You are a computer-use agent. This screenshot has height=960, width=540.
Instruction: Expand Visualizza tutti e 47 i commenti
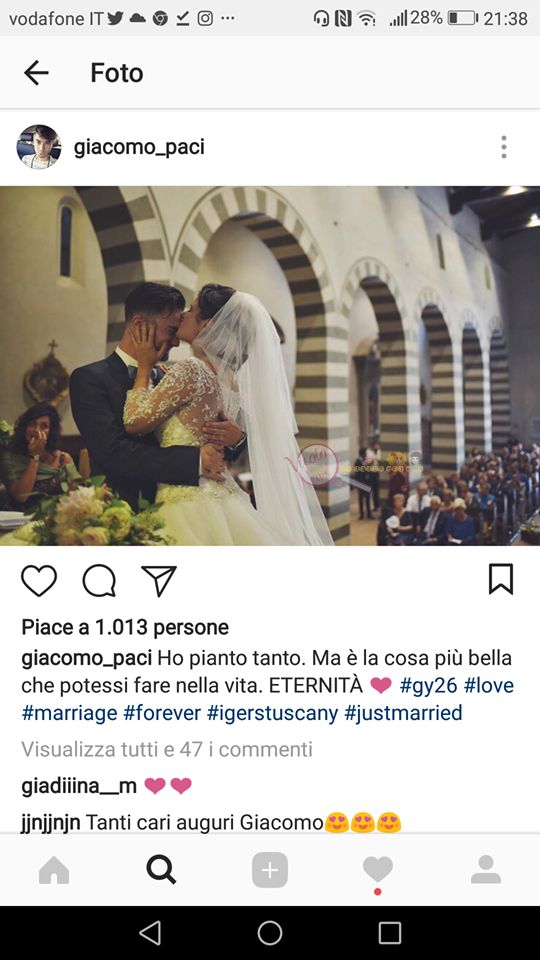tap(167, 749)
